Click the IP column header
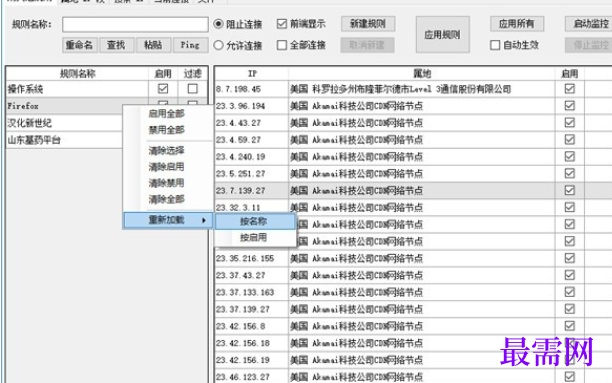 pos(252,73)
